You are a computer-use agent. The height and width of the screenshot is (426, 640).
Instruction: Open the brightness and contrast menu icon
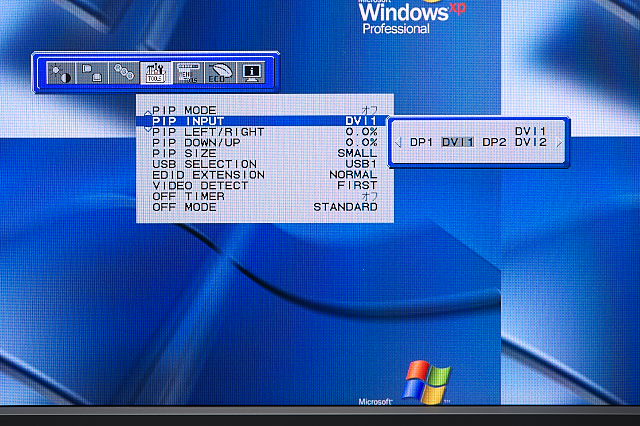[62, 73]
